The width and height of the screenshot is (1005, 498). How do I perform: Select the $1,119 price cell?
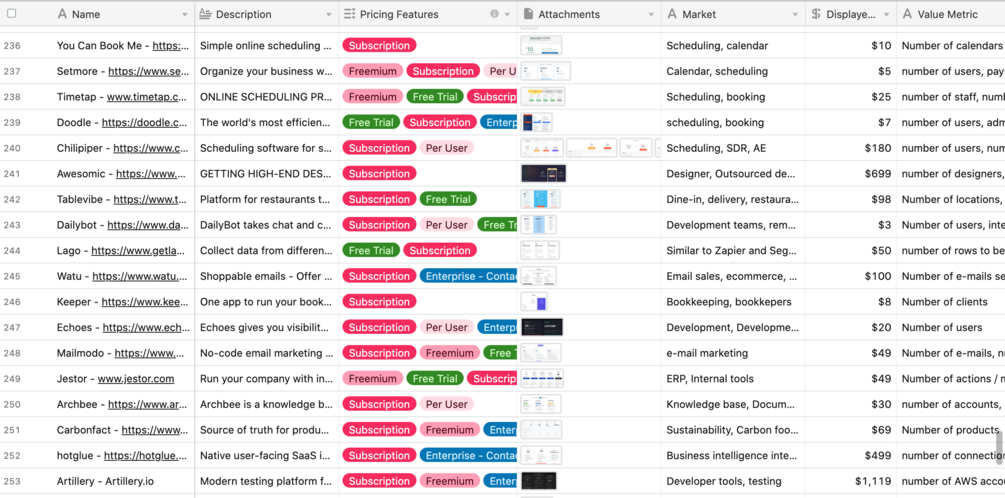tap(851, 481)
